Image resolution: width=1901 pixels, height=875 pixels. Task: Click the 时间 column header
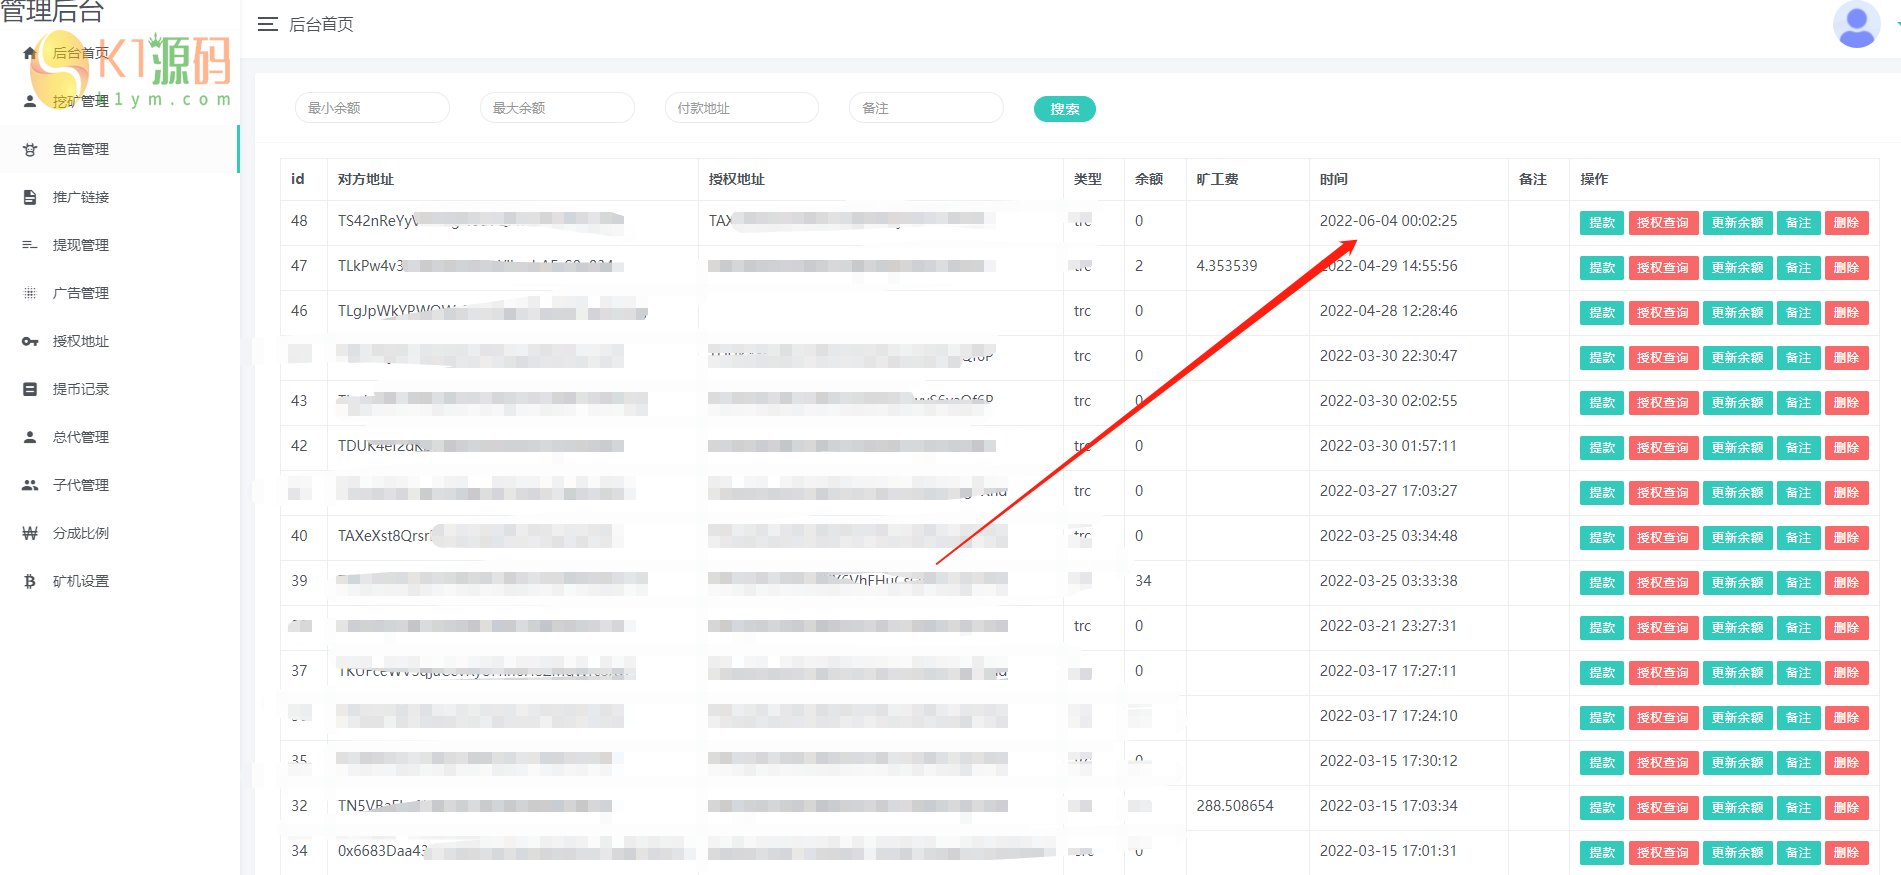tap(1333, 179)
